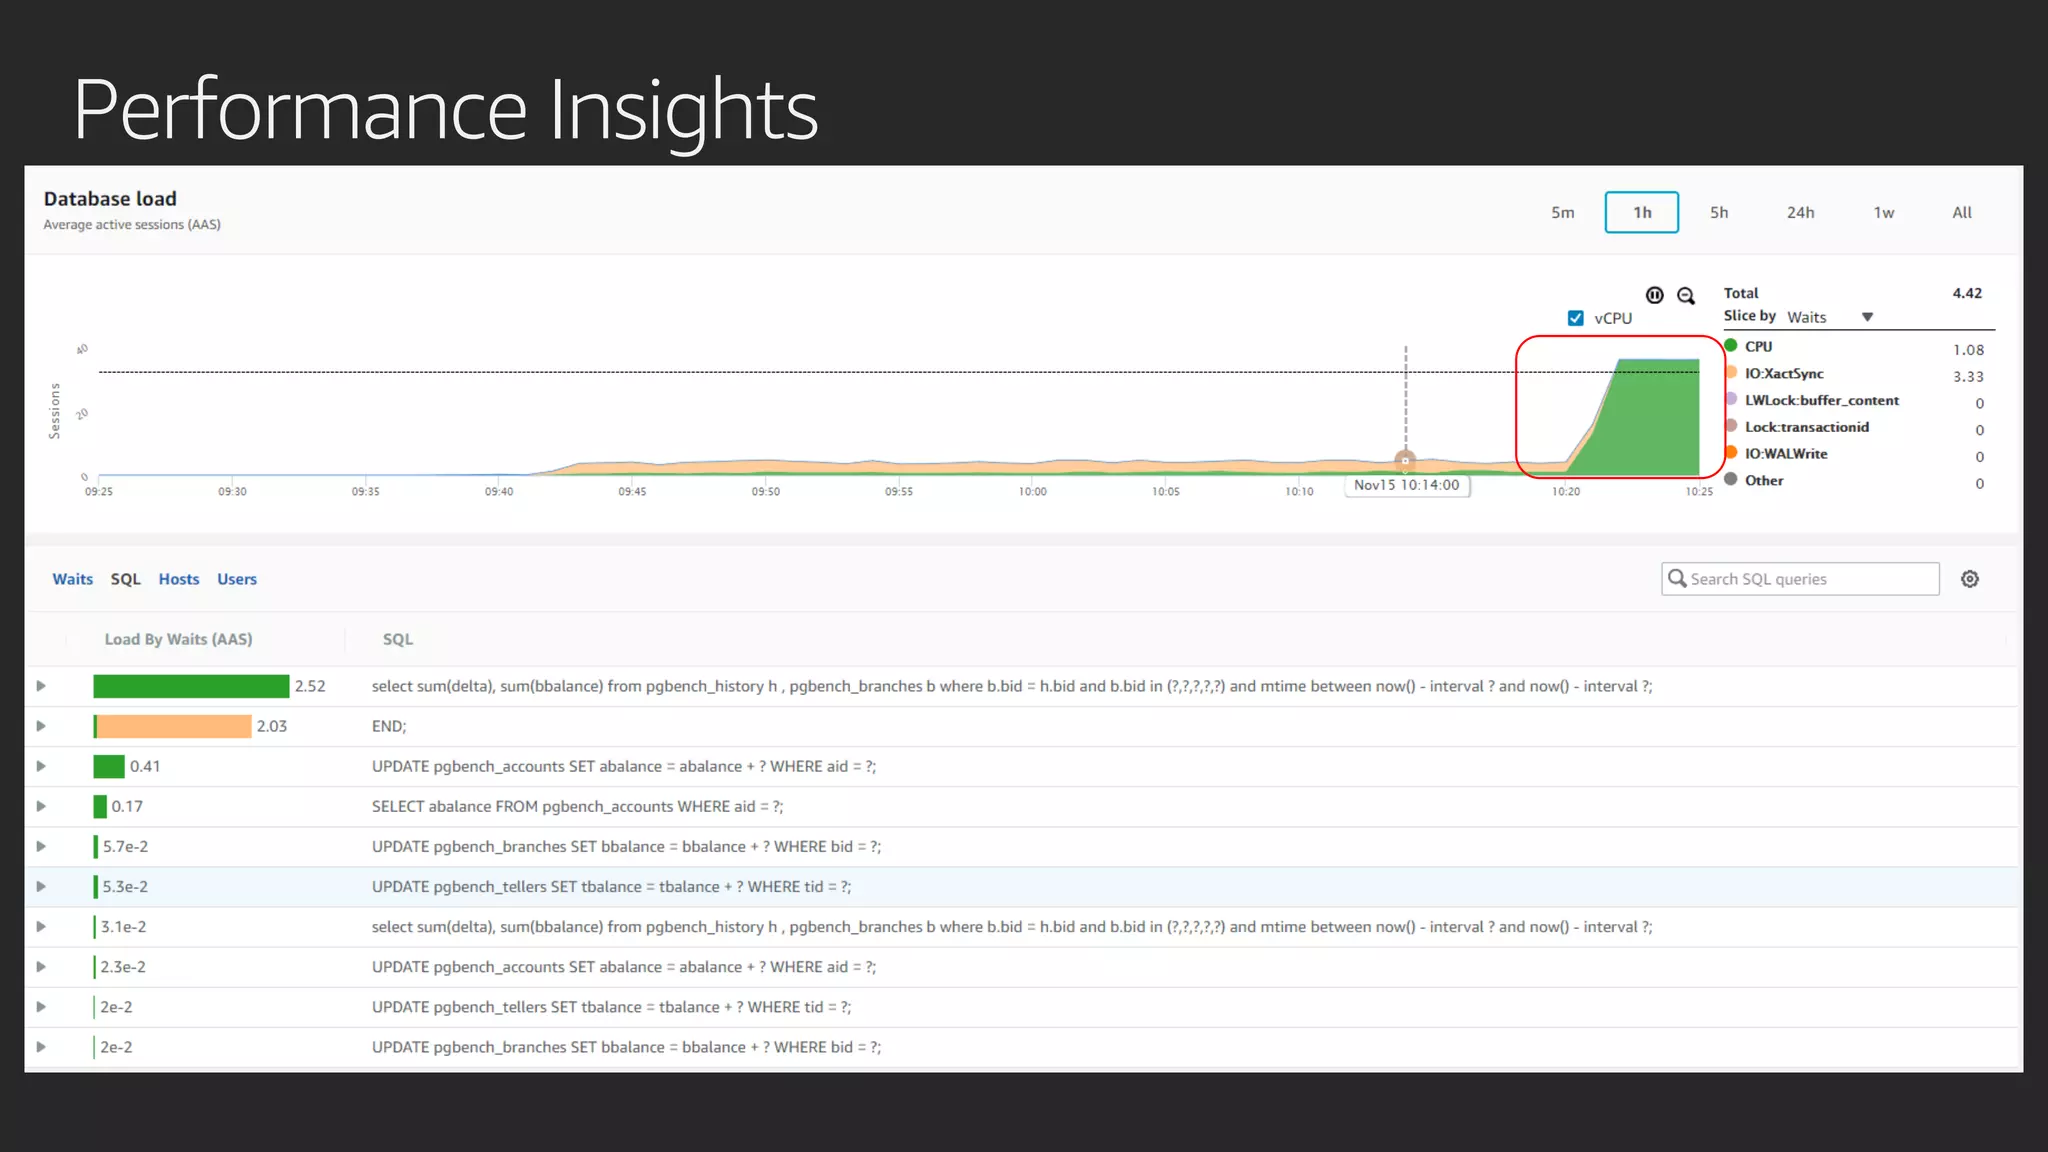
Task: Click the IO:WALWrite legend label
Action: (x=1786, y=454)
